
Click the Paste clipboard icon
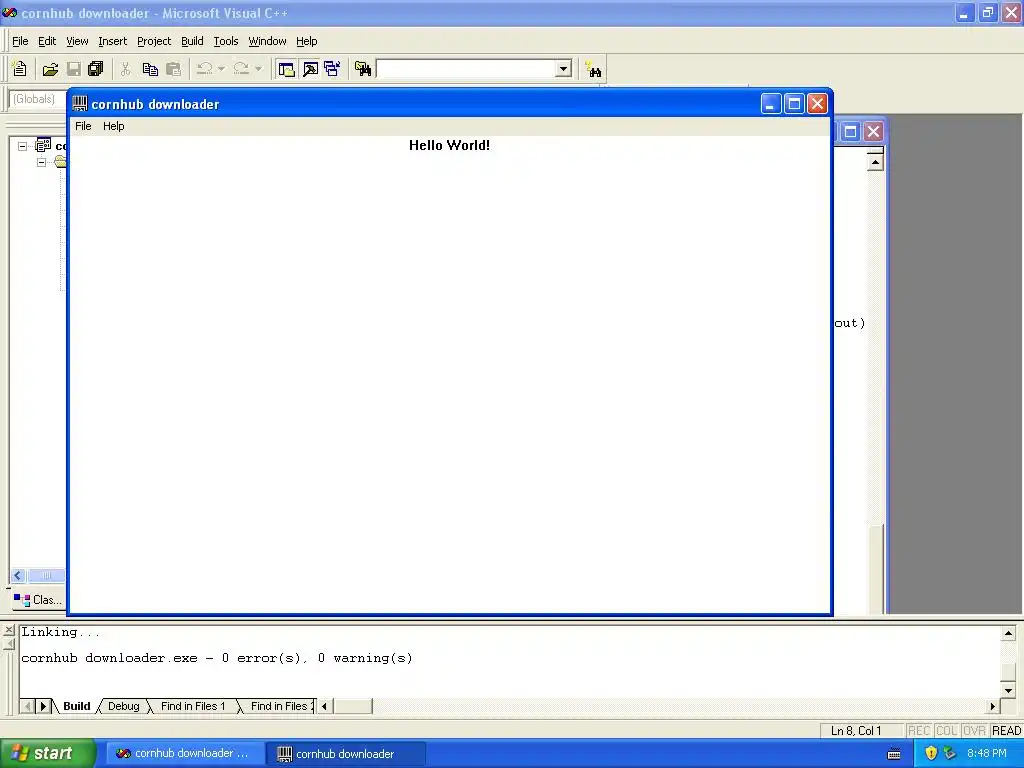(174, 69)
